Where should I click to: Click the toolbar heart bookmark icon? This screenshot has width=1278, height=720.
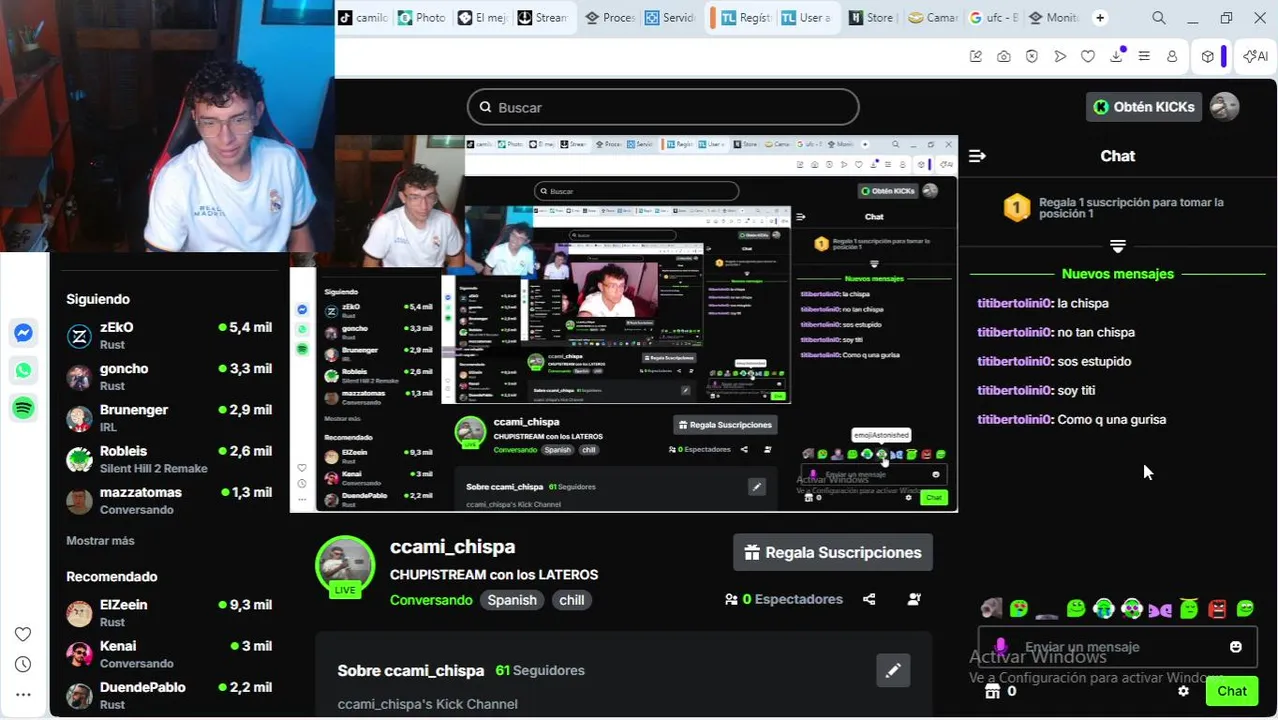[x=1088, y=56]
